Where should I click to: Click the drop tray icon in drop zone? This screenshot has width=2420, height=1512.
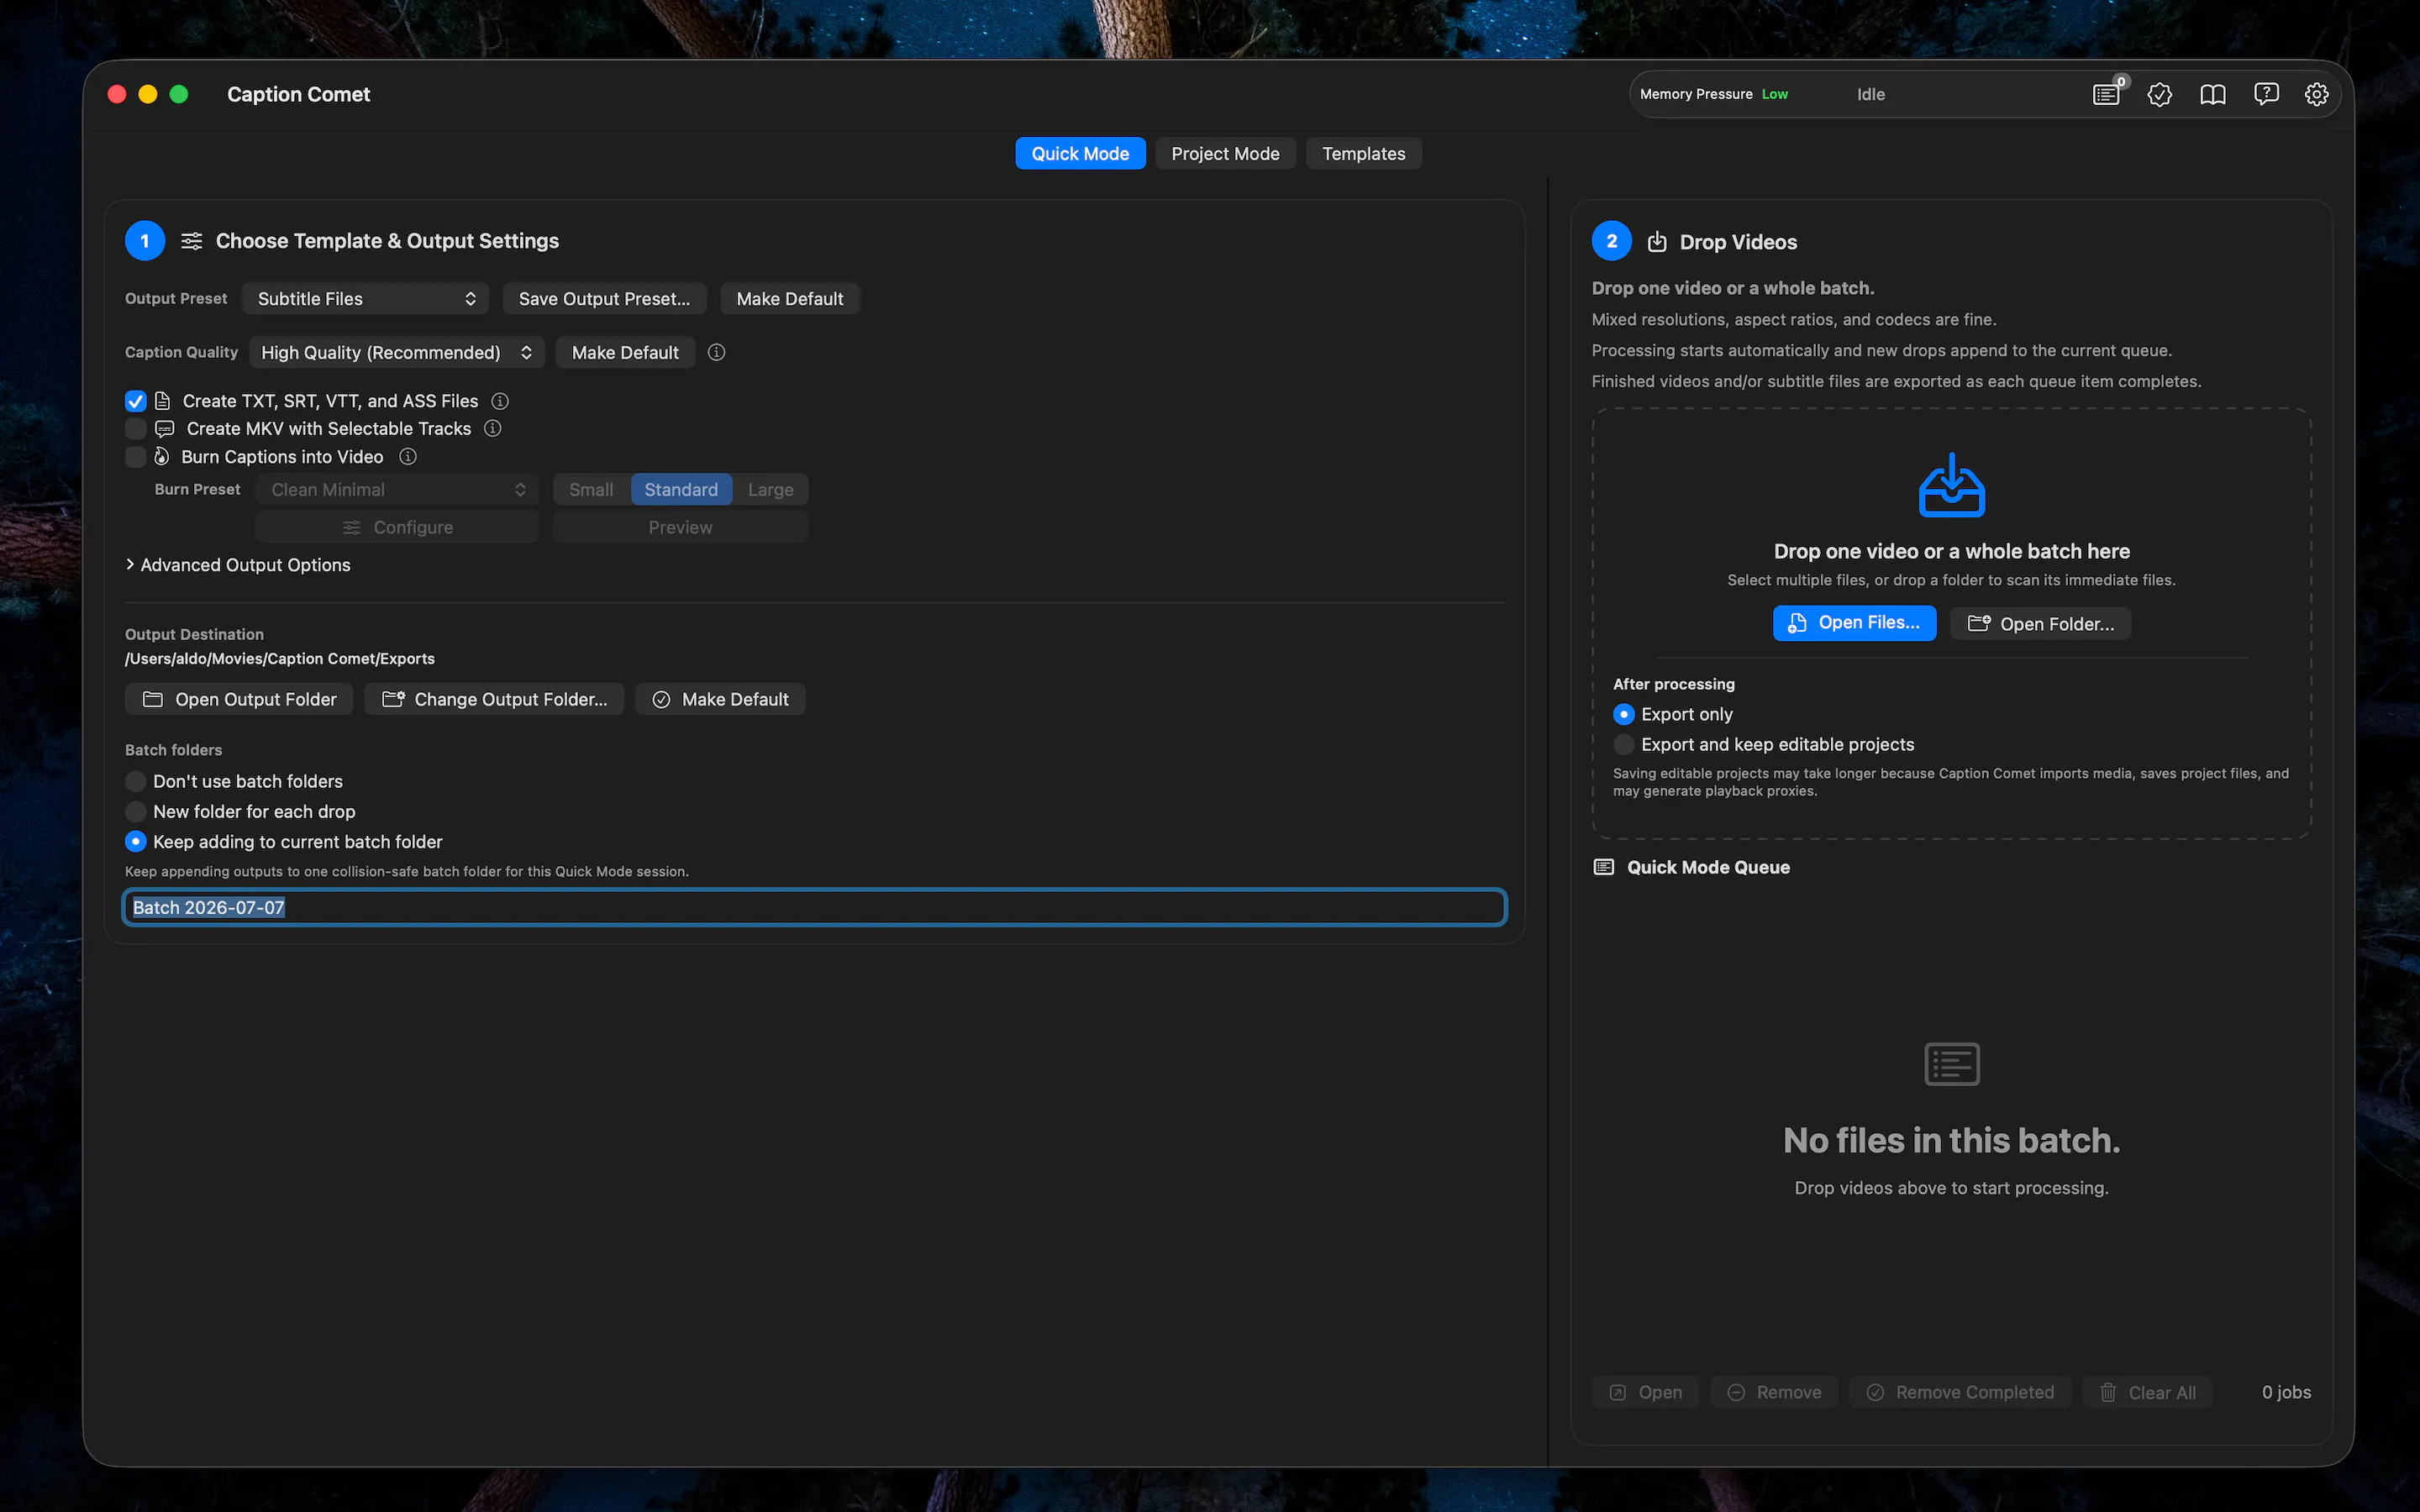(1951, 485)
